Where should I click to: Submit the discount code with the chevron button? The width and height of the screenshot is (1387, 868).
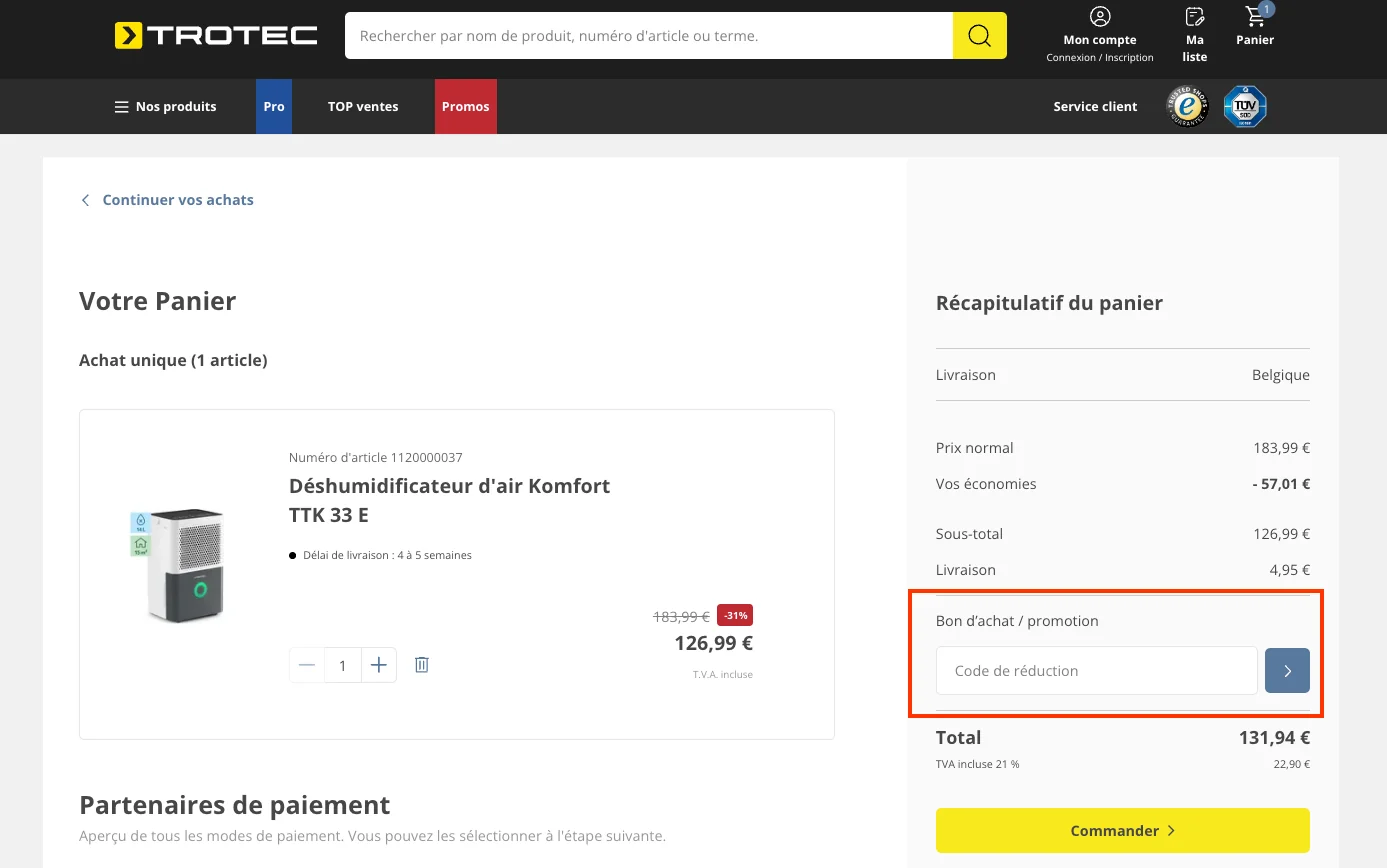(1287, 670)
